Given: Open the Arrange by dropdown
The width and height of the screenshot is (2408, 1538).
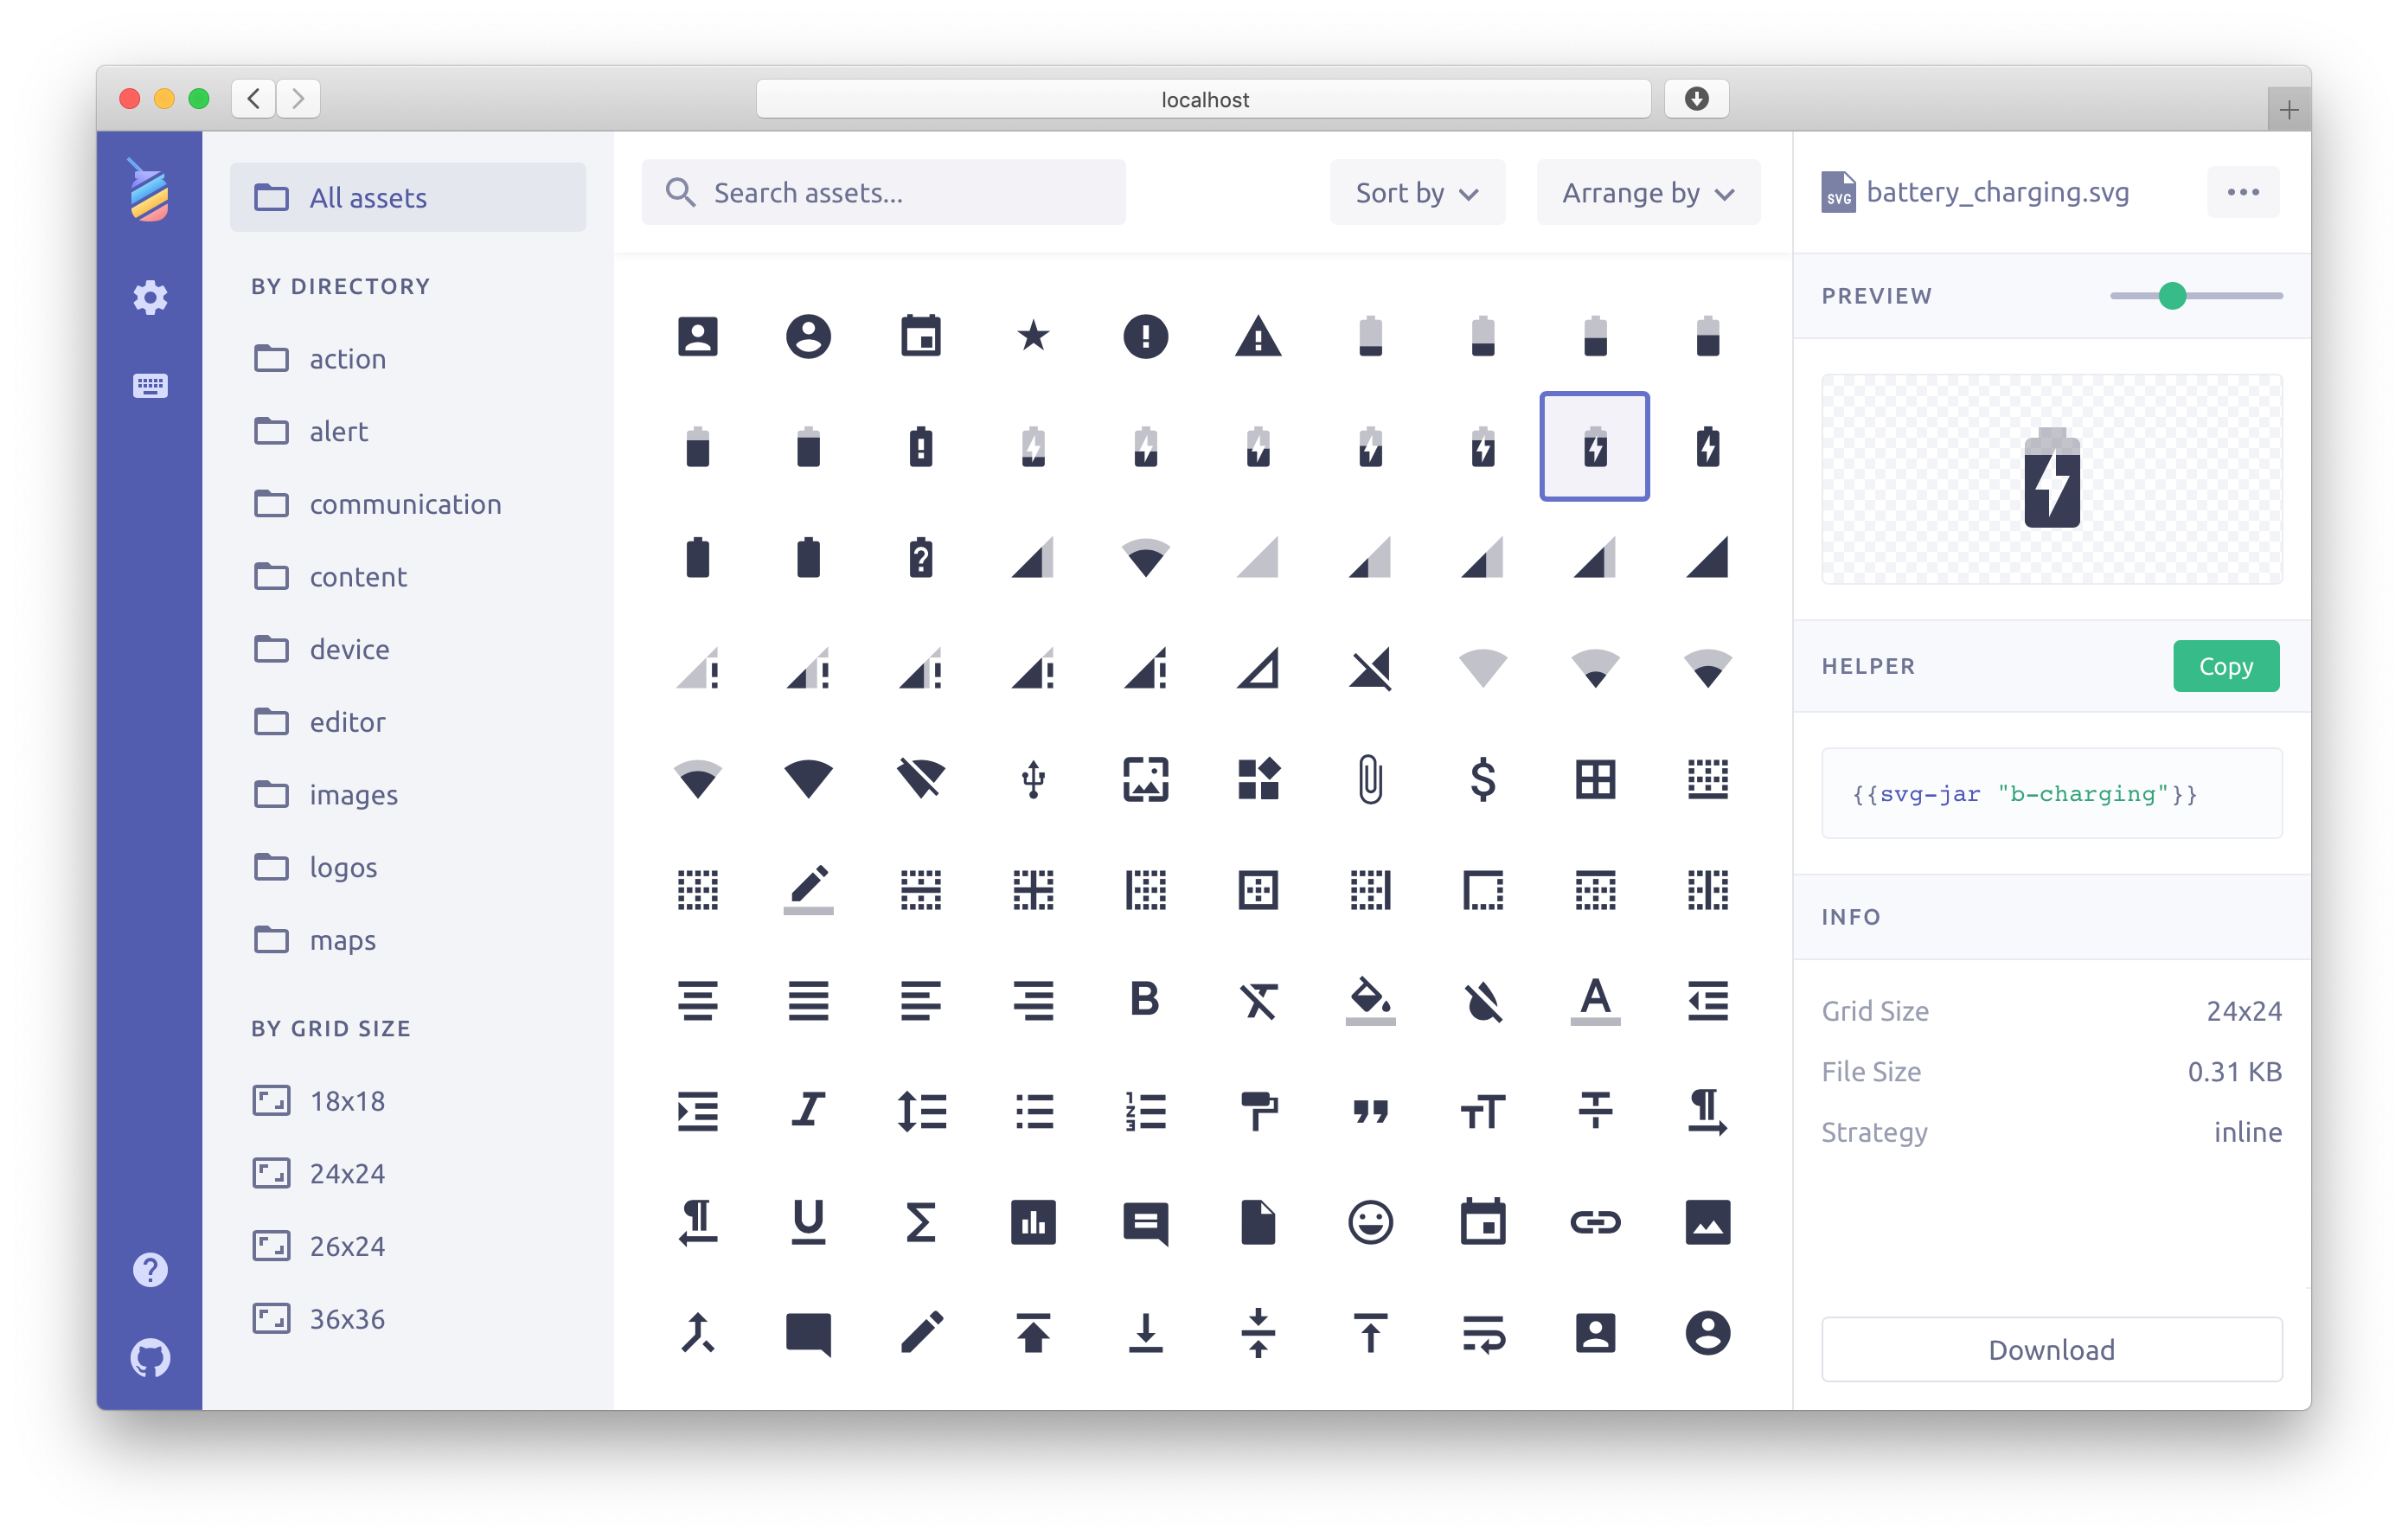Looking at the screenshot, I should (x=1647, y=193).
